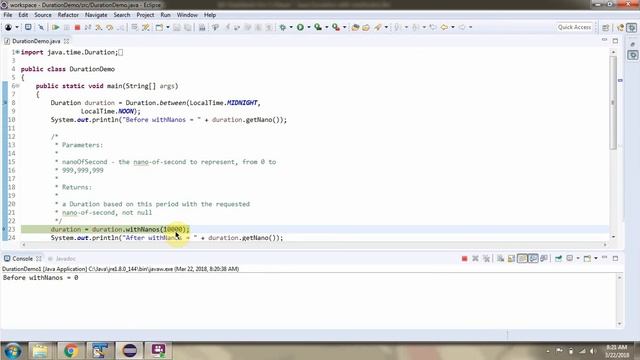This screenshot has height=360, width=640.
Task: Open File Explorer from the taskbar
Action: [x=40, y=351]
